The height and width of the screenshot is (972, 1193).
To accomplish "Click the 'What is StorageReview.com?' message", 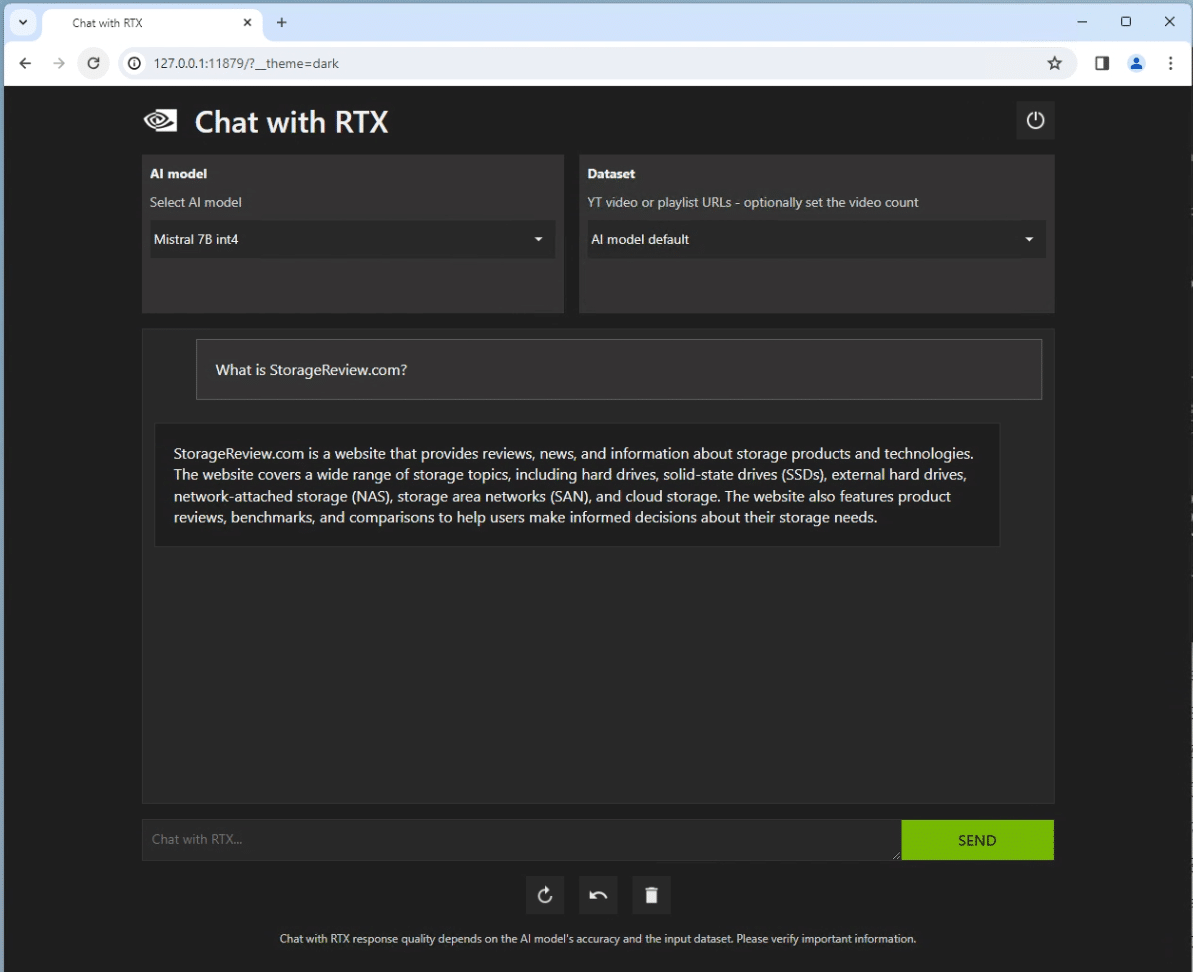I will point(619,370).
